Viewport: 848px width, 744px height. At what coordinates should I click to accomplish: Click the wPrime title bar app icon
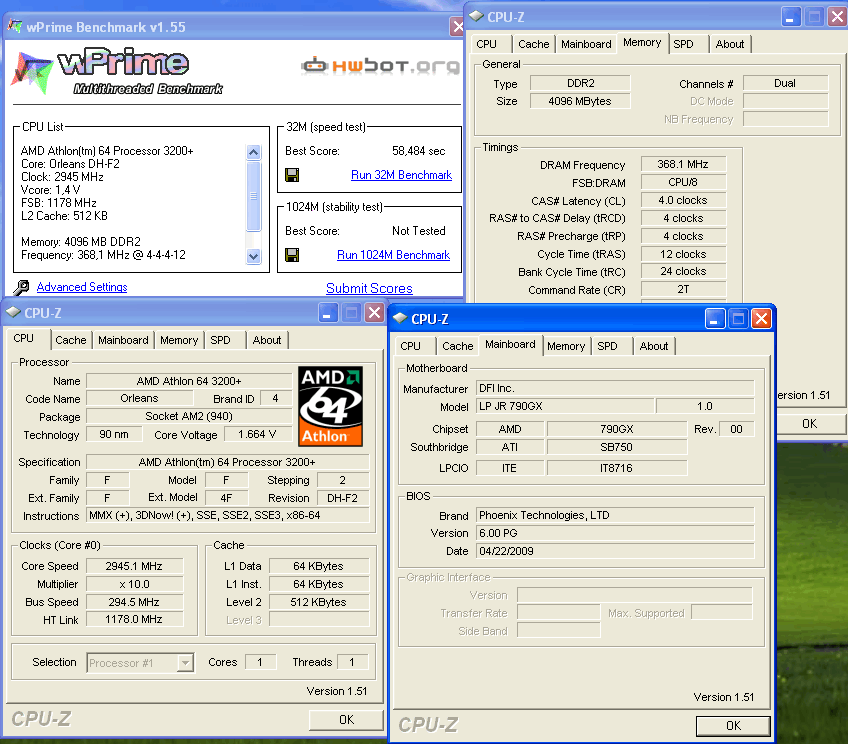click(15, 26)
